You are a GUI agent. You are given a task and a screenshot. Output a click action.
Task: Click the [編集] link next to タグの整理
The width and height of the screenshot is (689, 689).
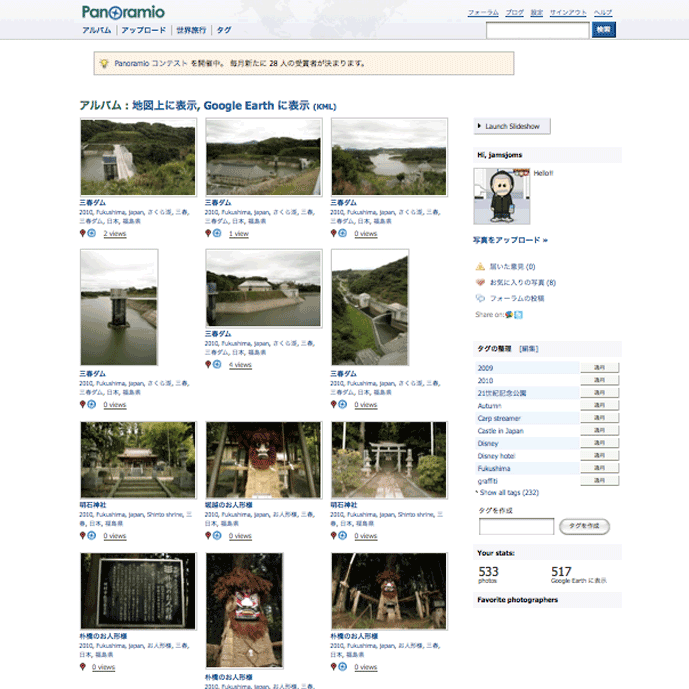coord(529,348)
